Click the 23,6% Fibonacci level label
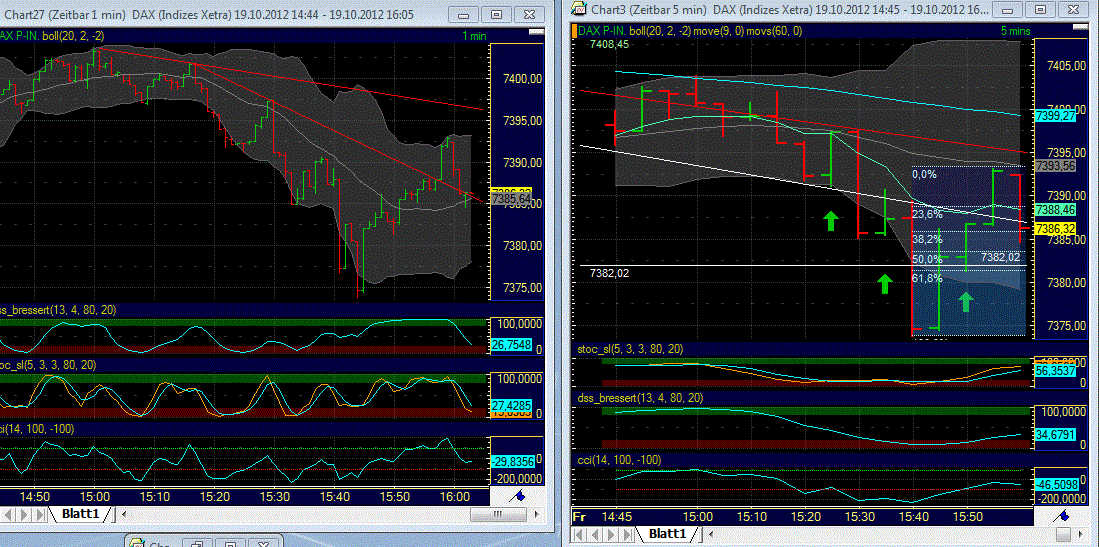 tap(927, 215)
